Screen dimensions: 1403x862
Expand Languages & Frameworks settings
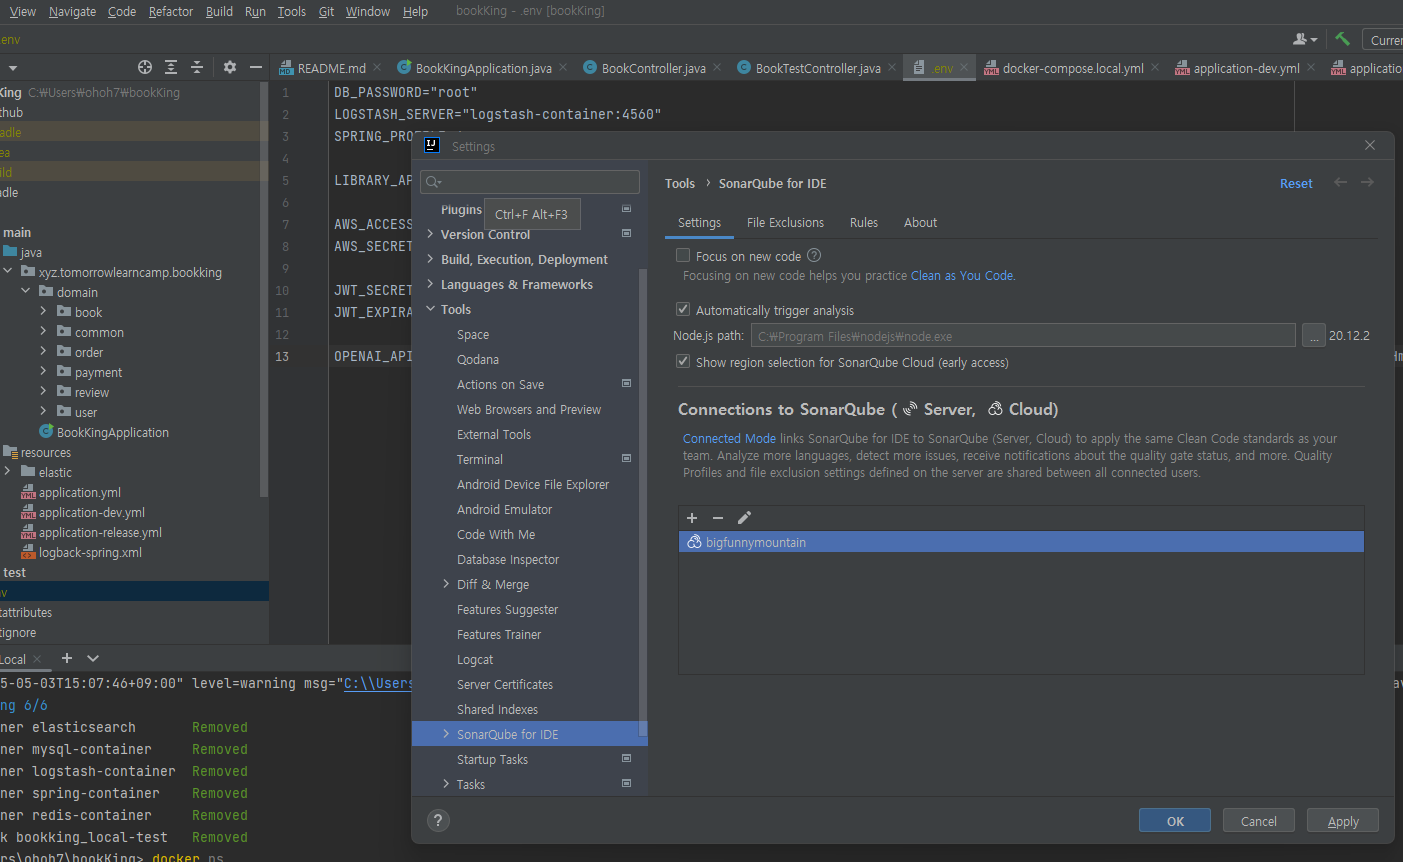[x=430, y=284]
